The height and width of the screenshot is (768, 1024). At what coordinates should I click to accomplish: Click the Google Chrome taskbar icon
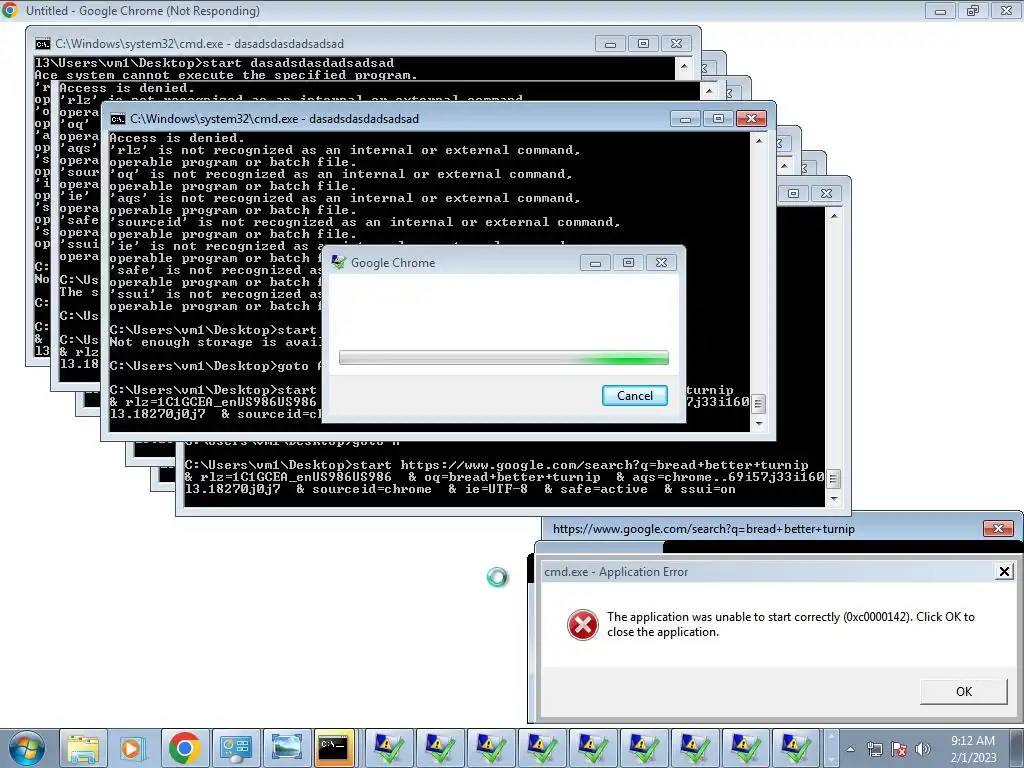[185, 748]
